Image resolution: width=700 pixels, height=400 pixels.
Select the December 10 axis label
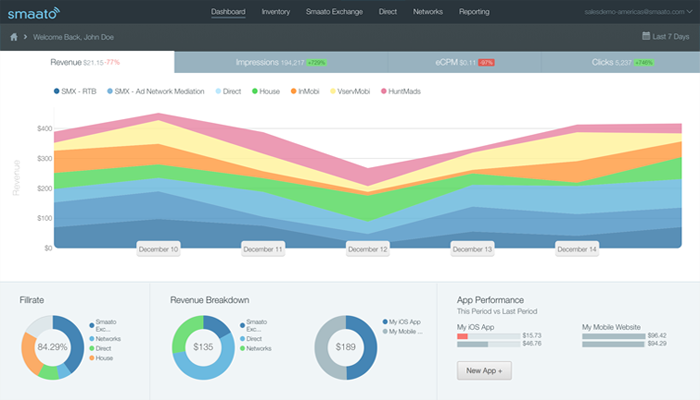158,249
